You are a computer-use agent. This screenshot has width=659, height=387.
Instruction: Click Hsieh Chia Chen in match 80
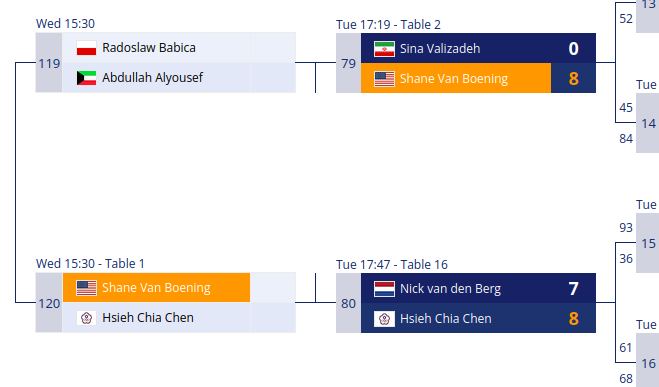click(445, 319)
